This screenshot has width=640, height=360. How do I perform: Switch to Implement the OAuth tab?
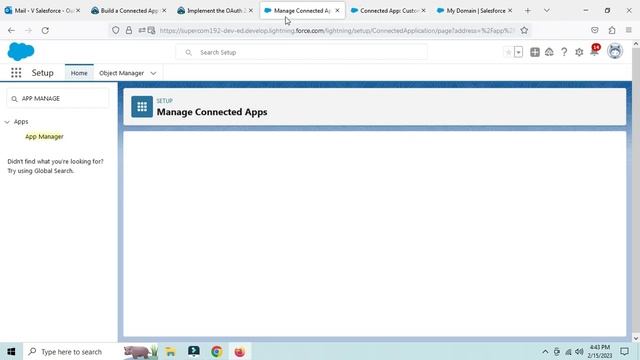tap(216, 11)
